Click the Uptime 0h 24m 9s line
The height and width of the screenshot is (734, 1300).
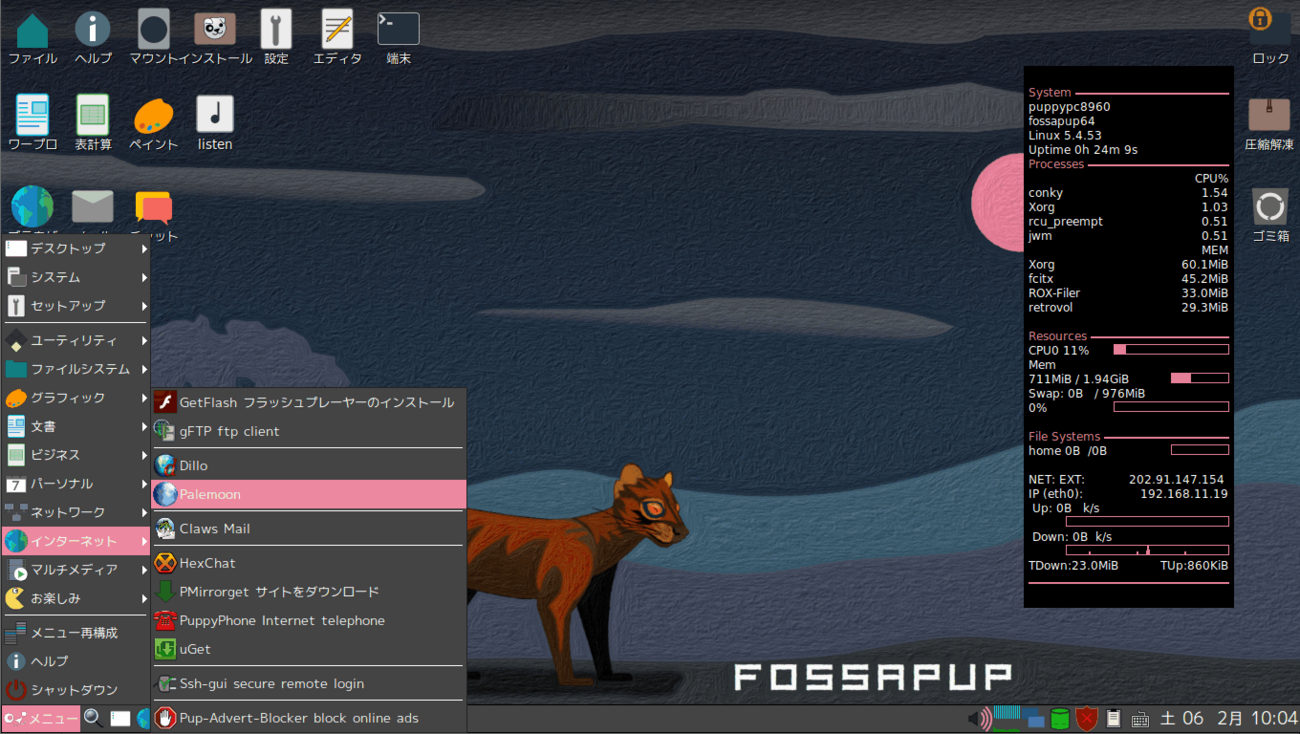tap(1083, 150)
